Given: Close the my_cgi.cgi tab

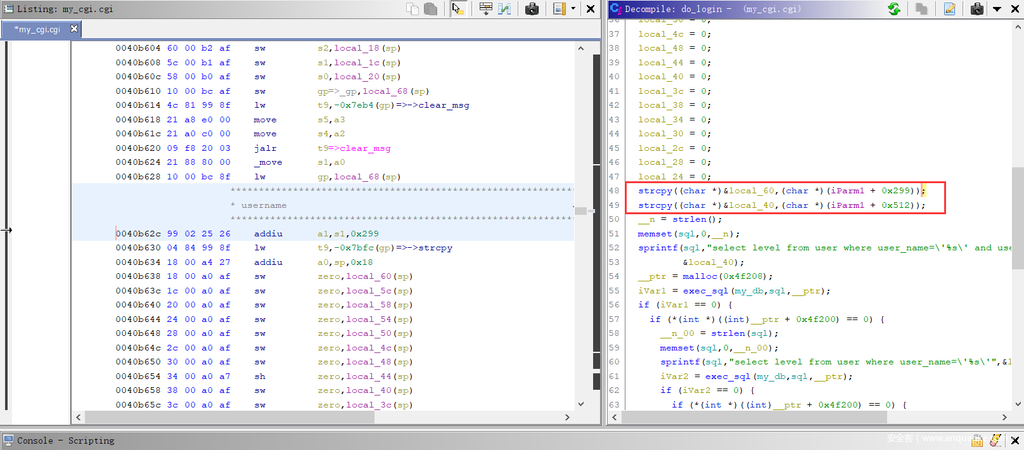Looking at the screenshot, I should pyautogui.click(x=74, y=29).
